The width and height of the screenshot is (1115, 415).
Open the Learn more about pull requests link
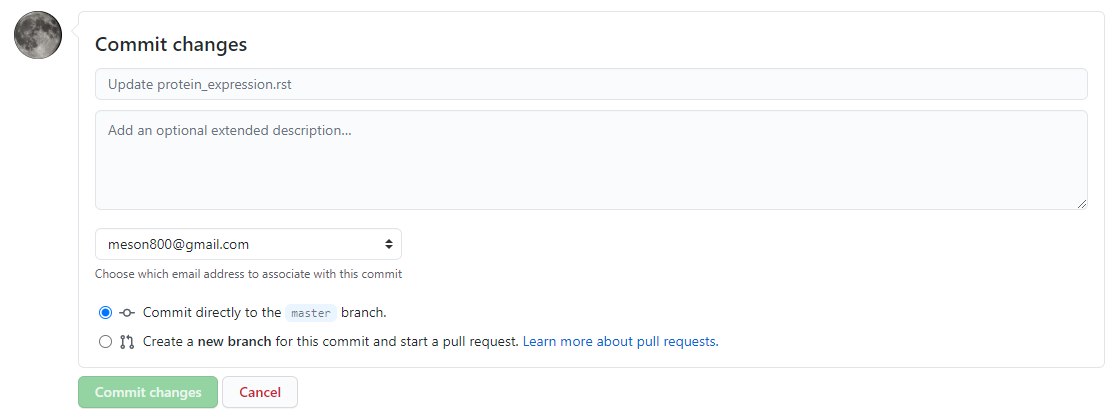click(x=621, y=342)
